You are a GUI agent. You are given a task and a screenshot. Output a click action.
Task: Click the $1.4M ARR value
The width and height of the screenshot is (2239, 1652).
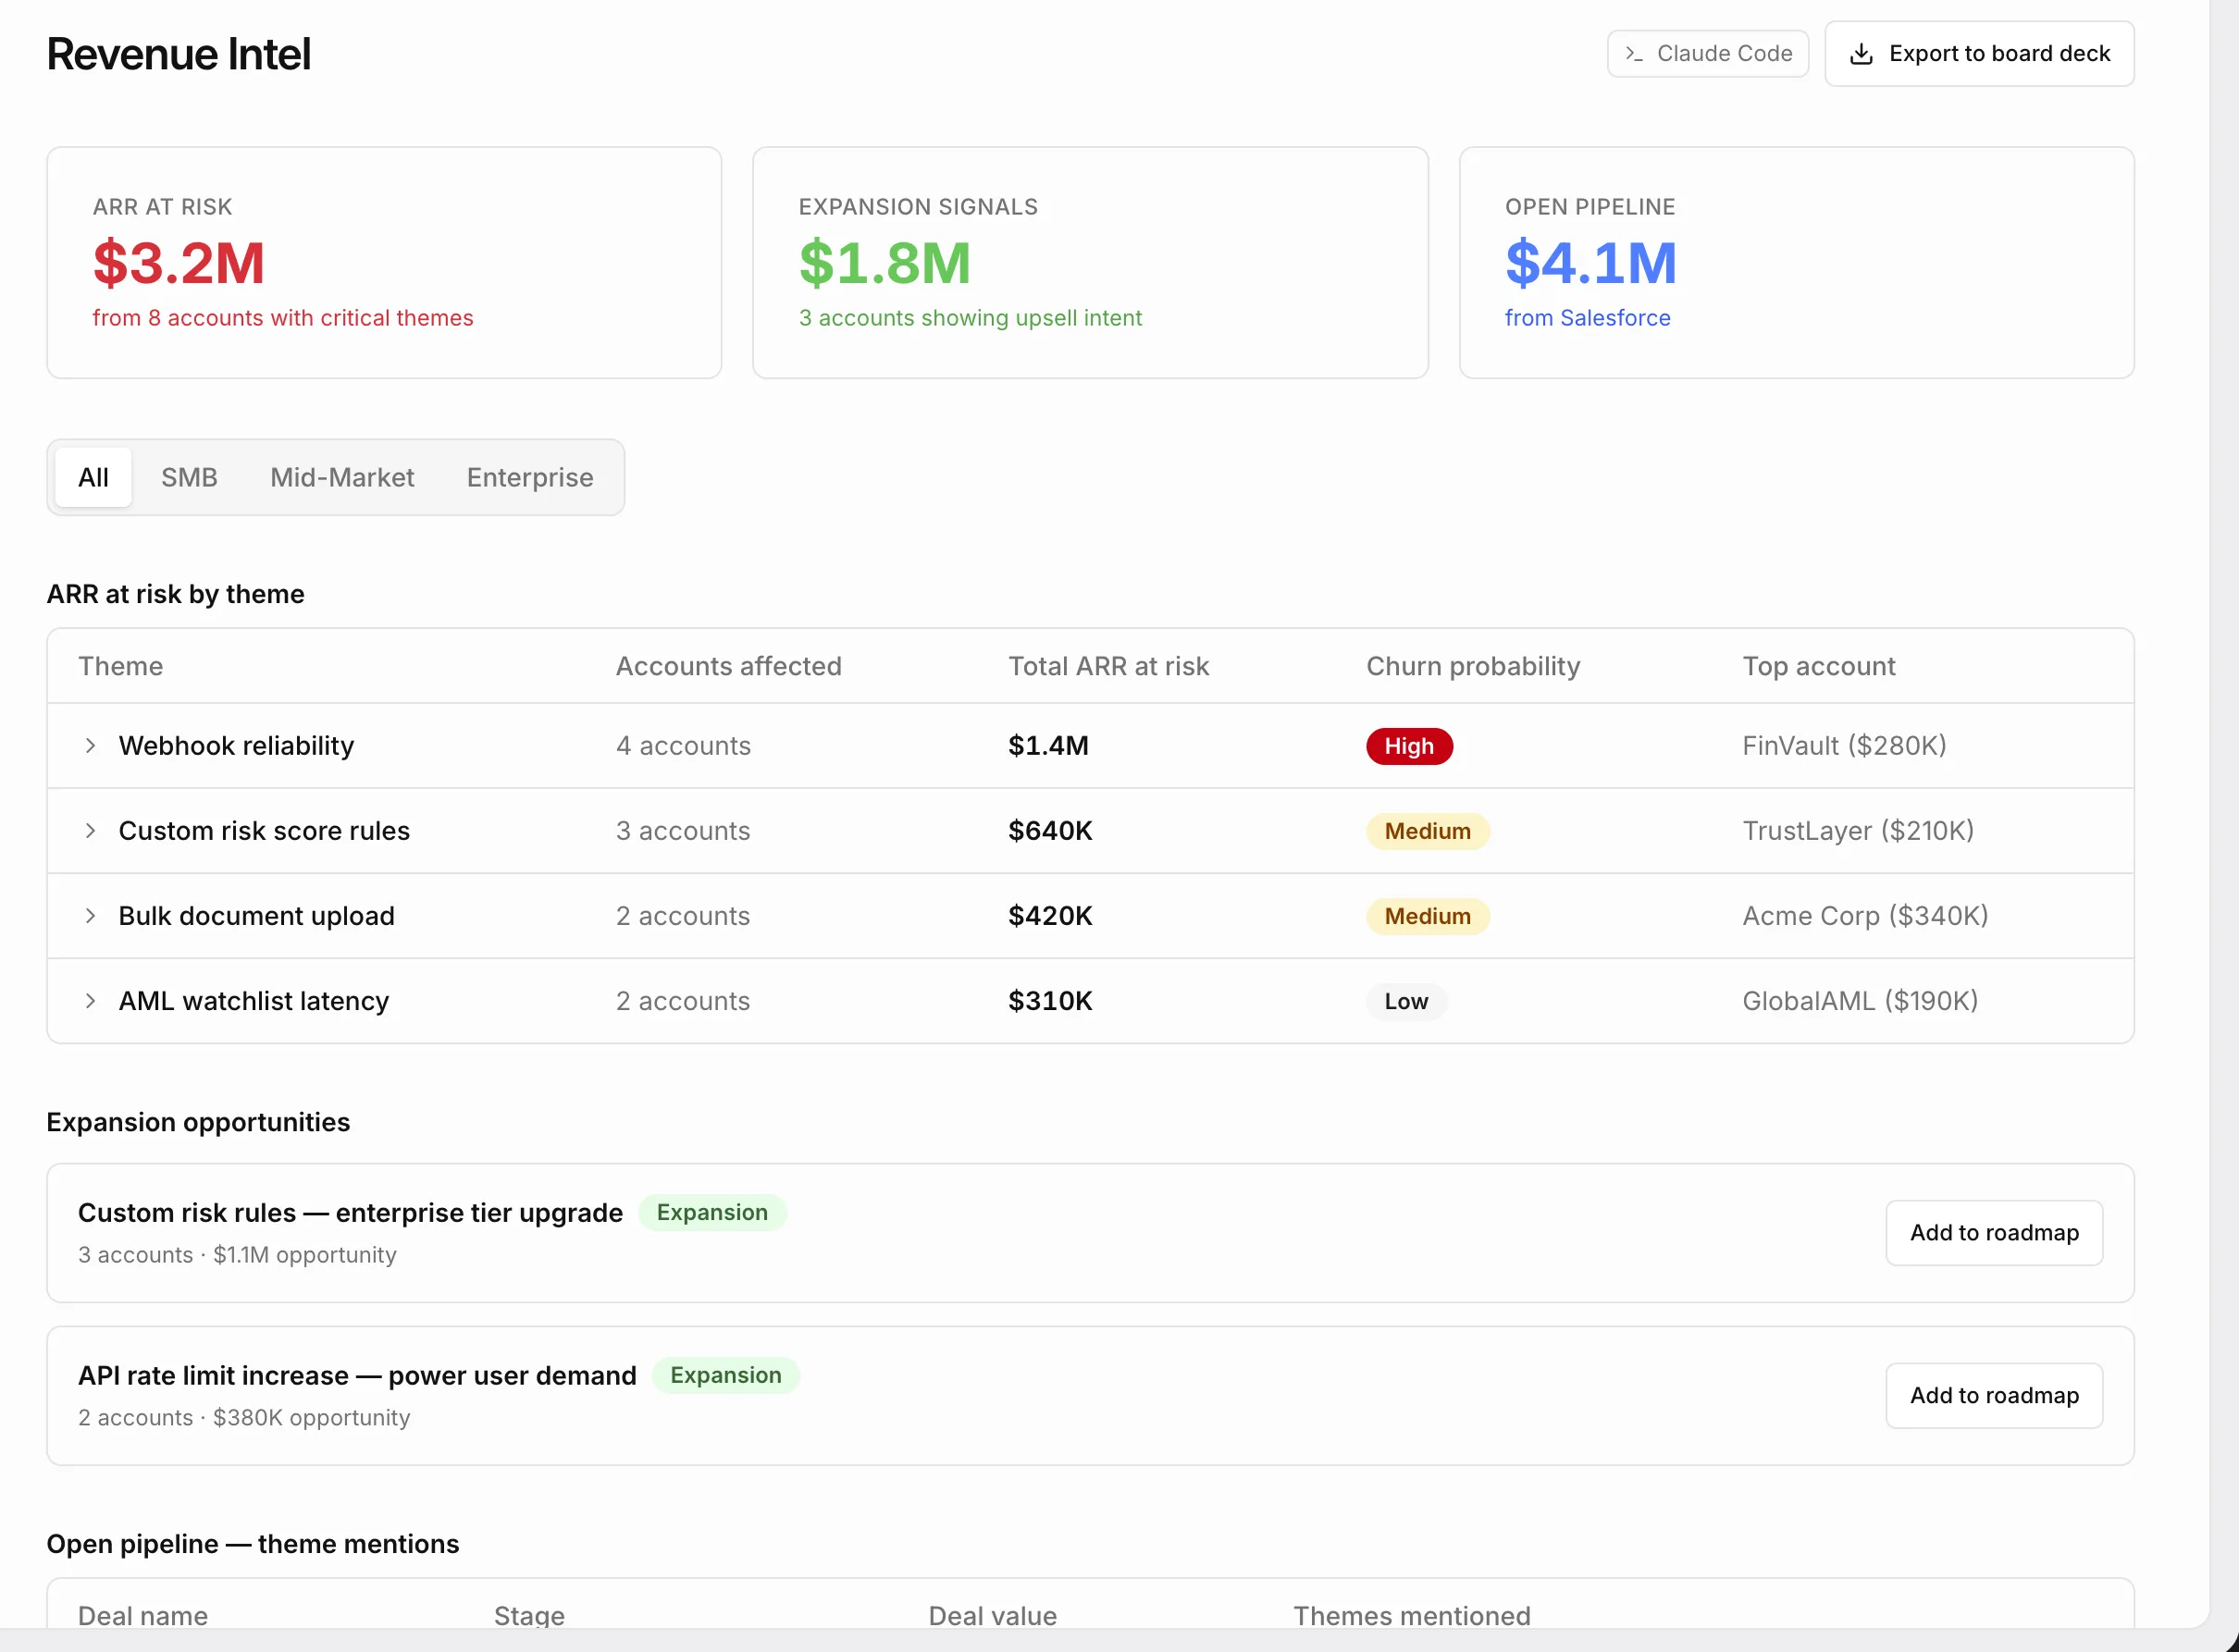tap(1049, 746)
